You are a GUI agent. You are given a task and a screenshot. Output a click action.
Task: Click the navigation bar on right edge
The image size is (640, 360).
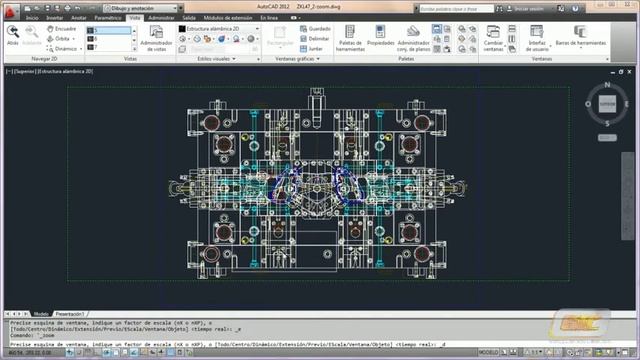627,196
